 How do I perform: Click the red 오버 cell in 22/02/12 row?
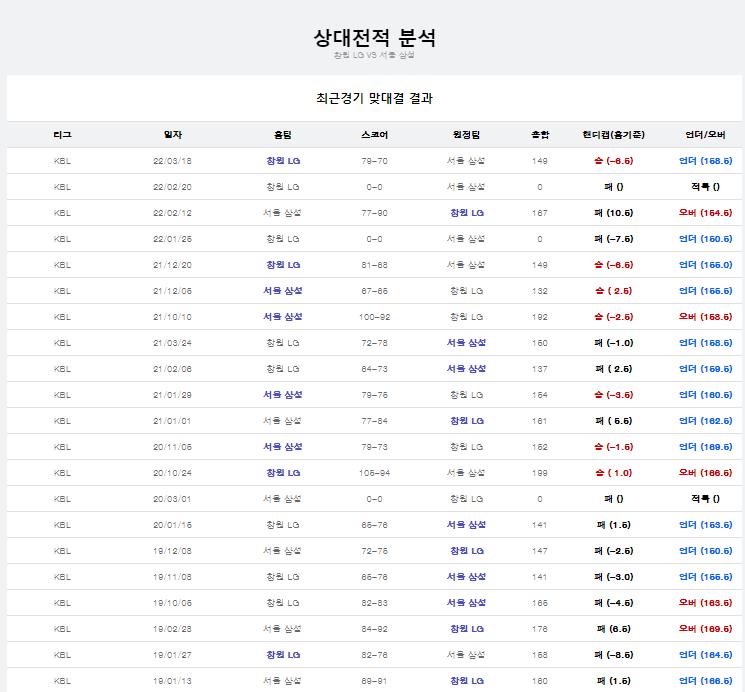(705, 213)
